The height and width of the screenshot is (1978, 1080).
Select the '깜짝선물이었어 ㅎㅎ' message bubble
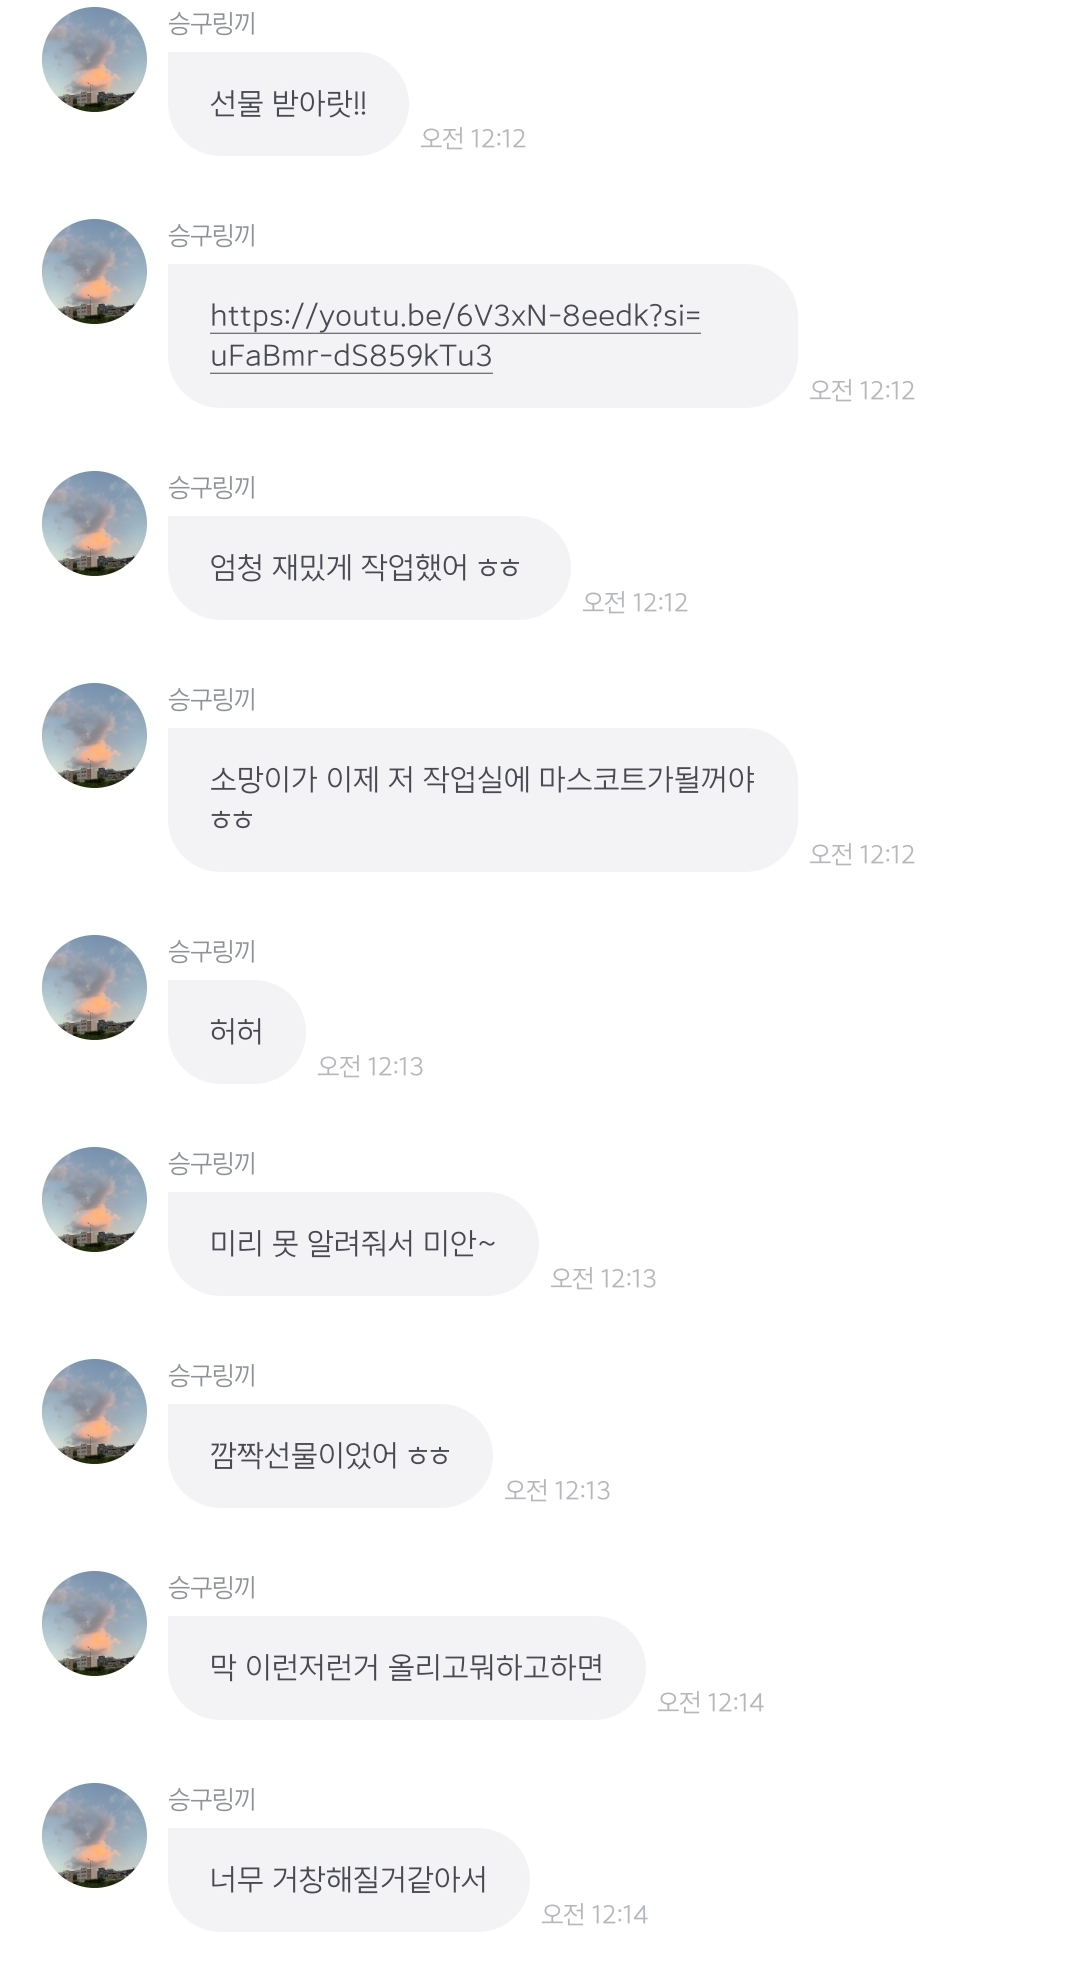pos(329,1456)
